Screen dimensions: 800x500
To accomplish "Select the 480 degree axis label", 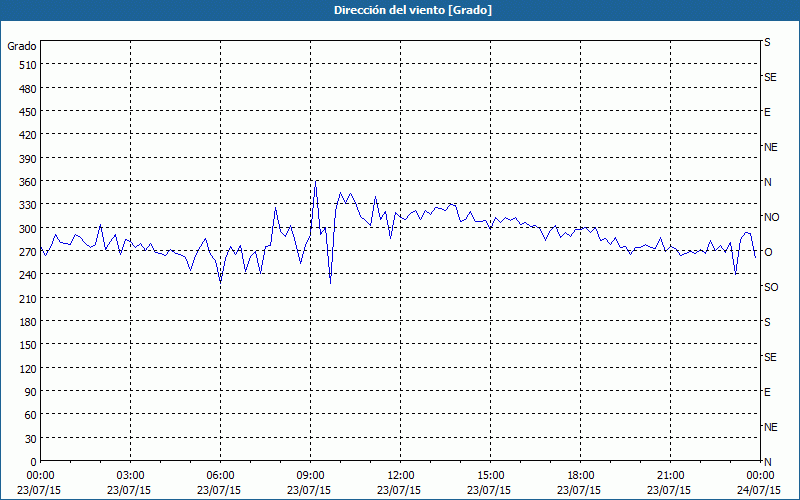I will 28,89.
